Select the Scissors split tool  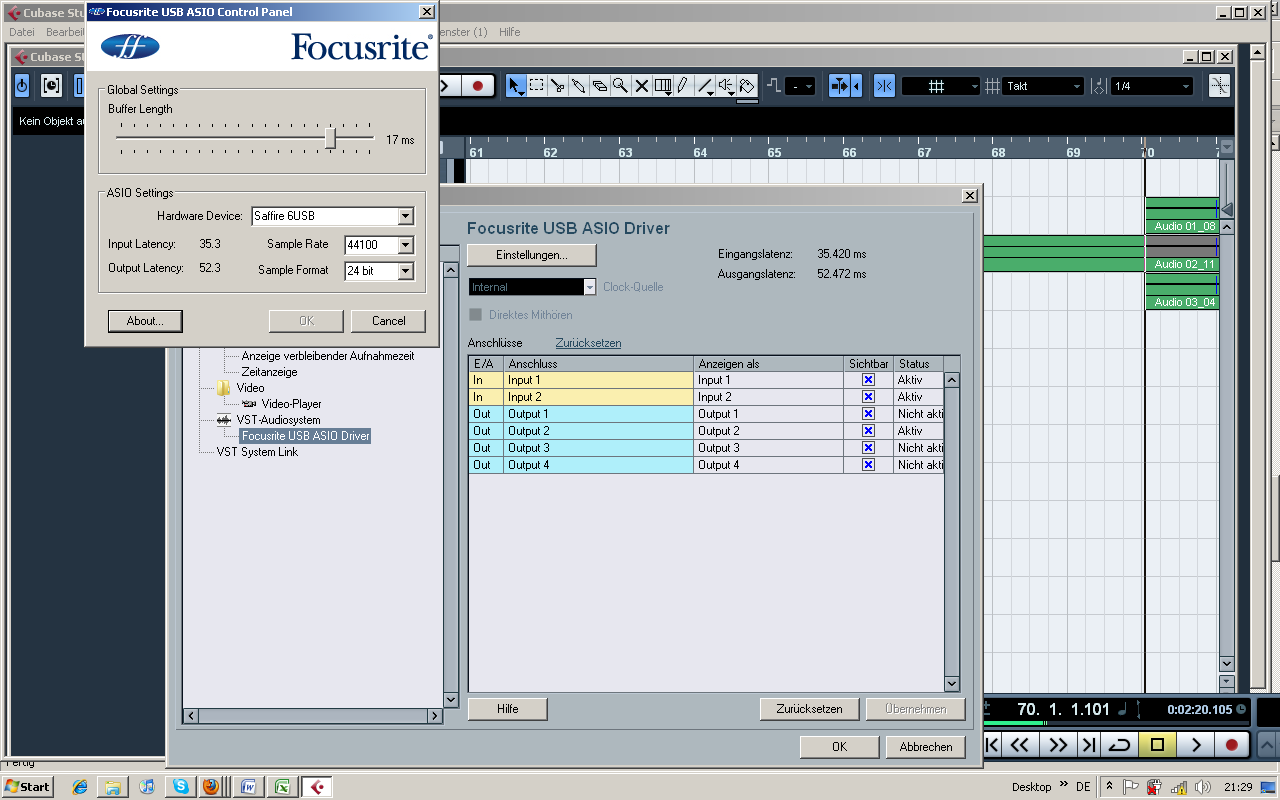558,86
